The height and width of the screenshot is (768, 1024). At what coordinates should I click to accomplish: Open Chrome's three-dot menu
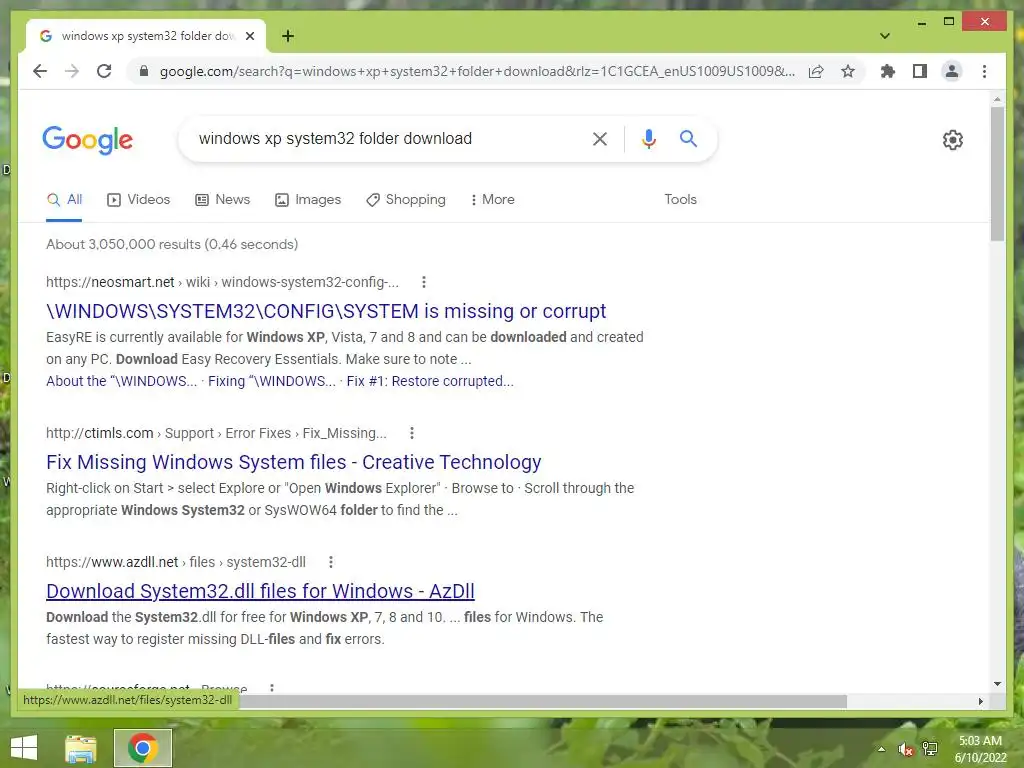(x=984, y=71)
